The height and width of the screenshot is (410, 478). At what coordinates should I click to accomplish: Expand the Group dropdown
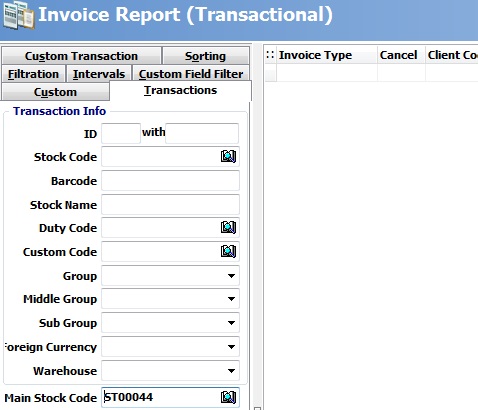point(231,276)
